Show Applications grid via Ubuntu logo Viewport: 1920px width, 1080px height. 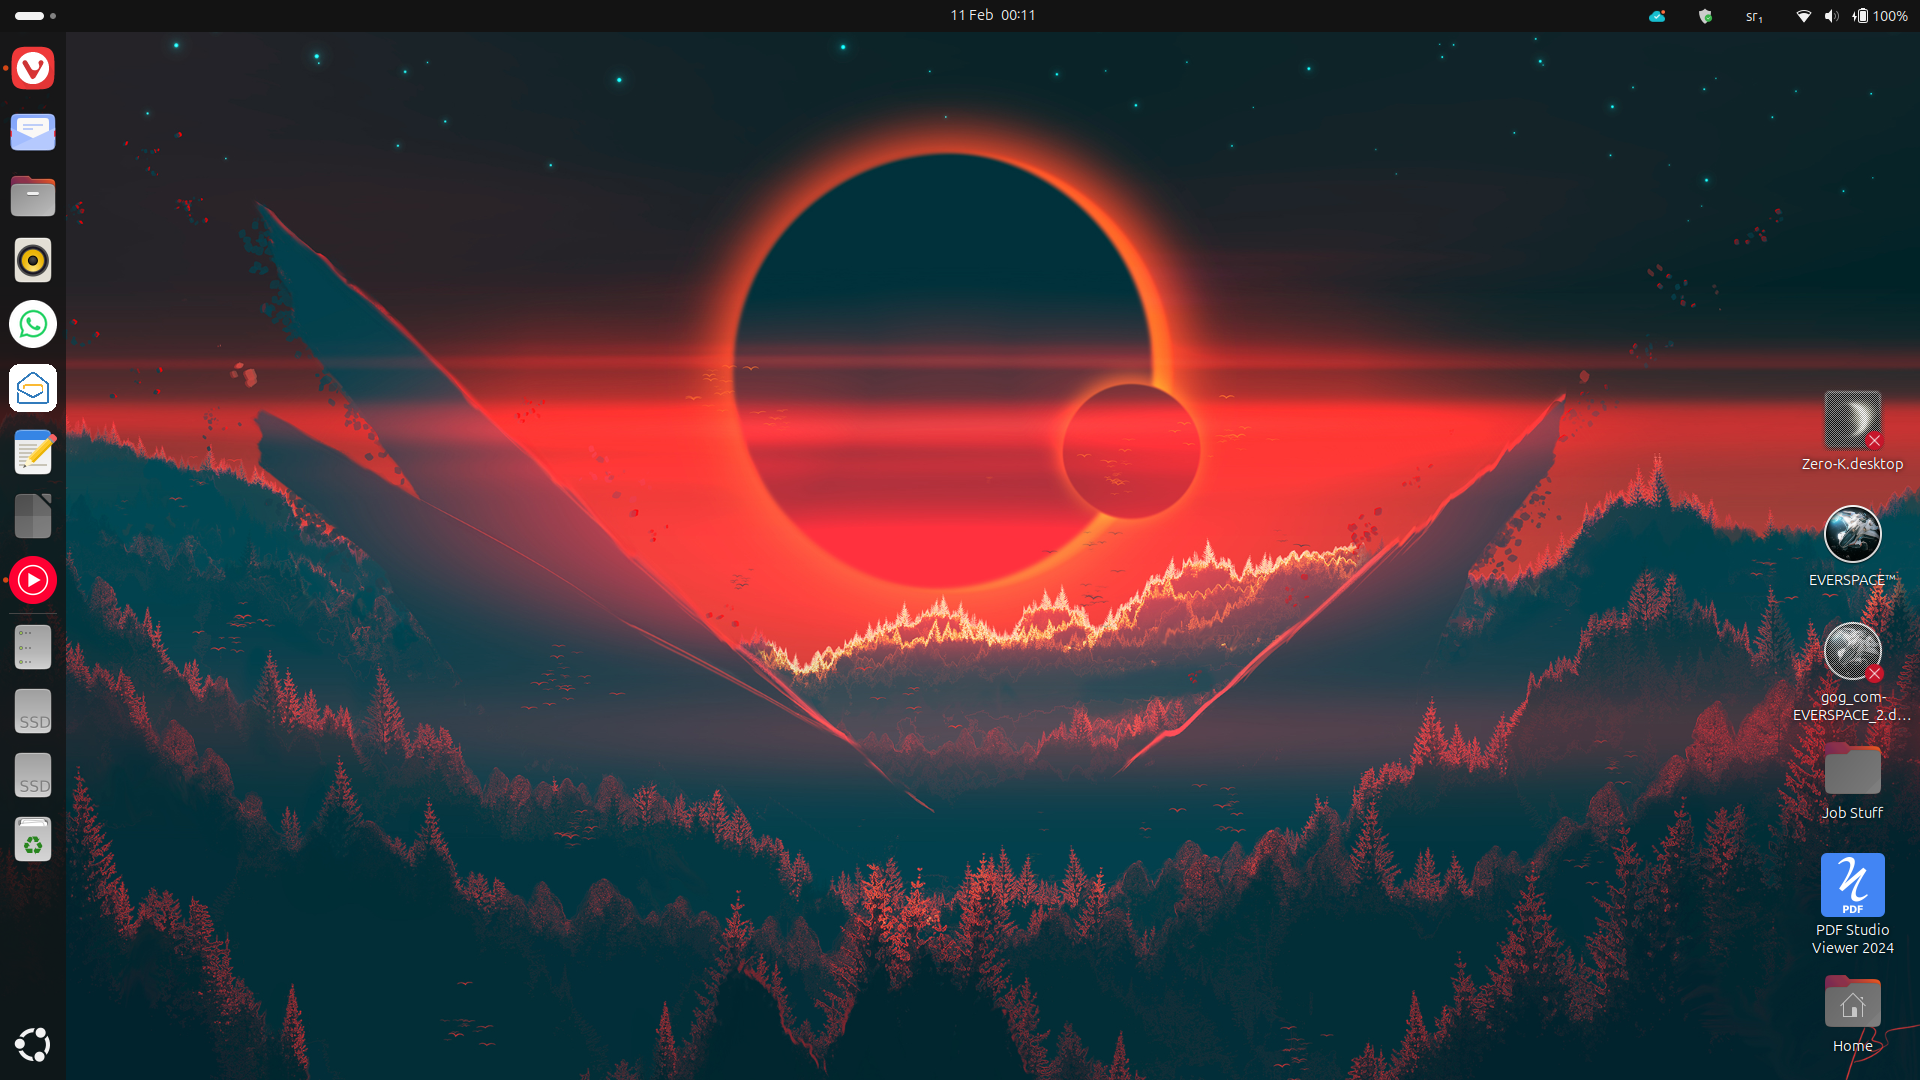click(33, 1045)
